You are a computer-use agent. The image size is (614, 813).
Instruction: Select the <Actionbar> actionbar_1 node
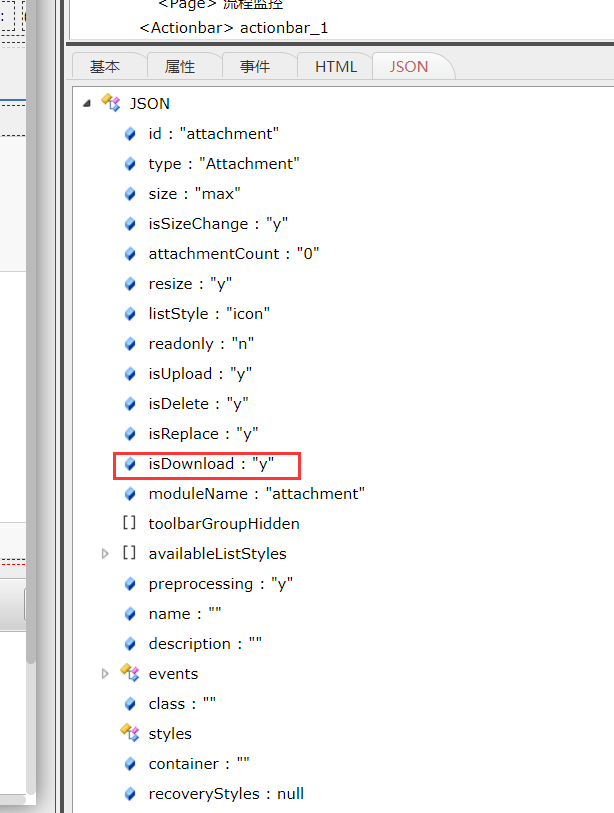[x=234, y=27]
